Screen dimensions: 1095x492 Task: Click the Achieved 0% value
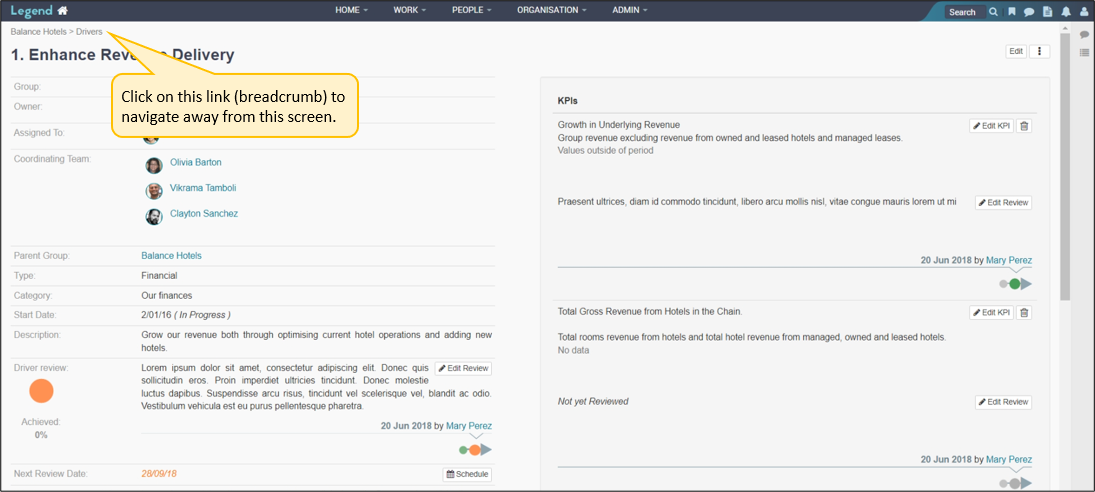click(41, 435)
